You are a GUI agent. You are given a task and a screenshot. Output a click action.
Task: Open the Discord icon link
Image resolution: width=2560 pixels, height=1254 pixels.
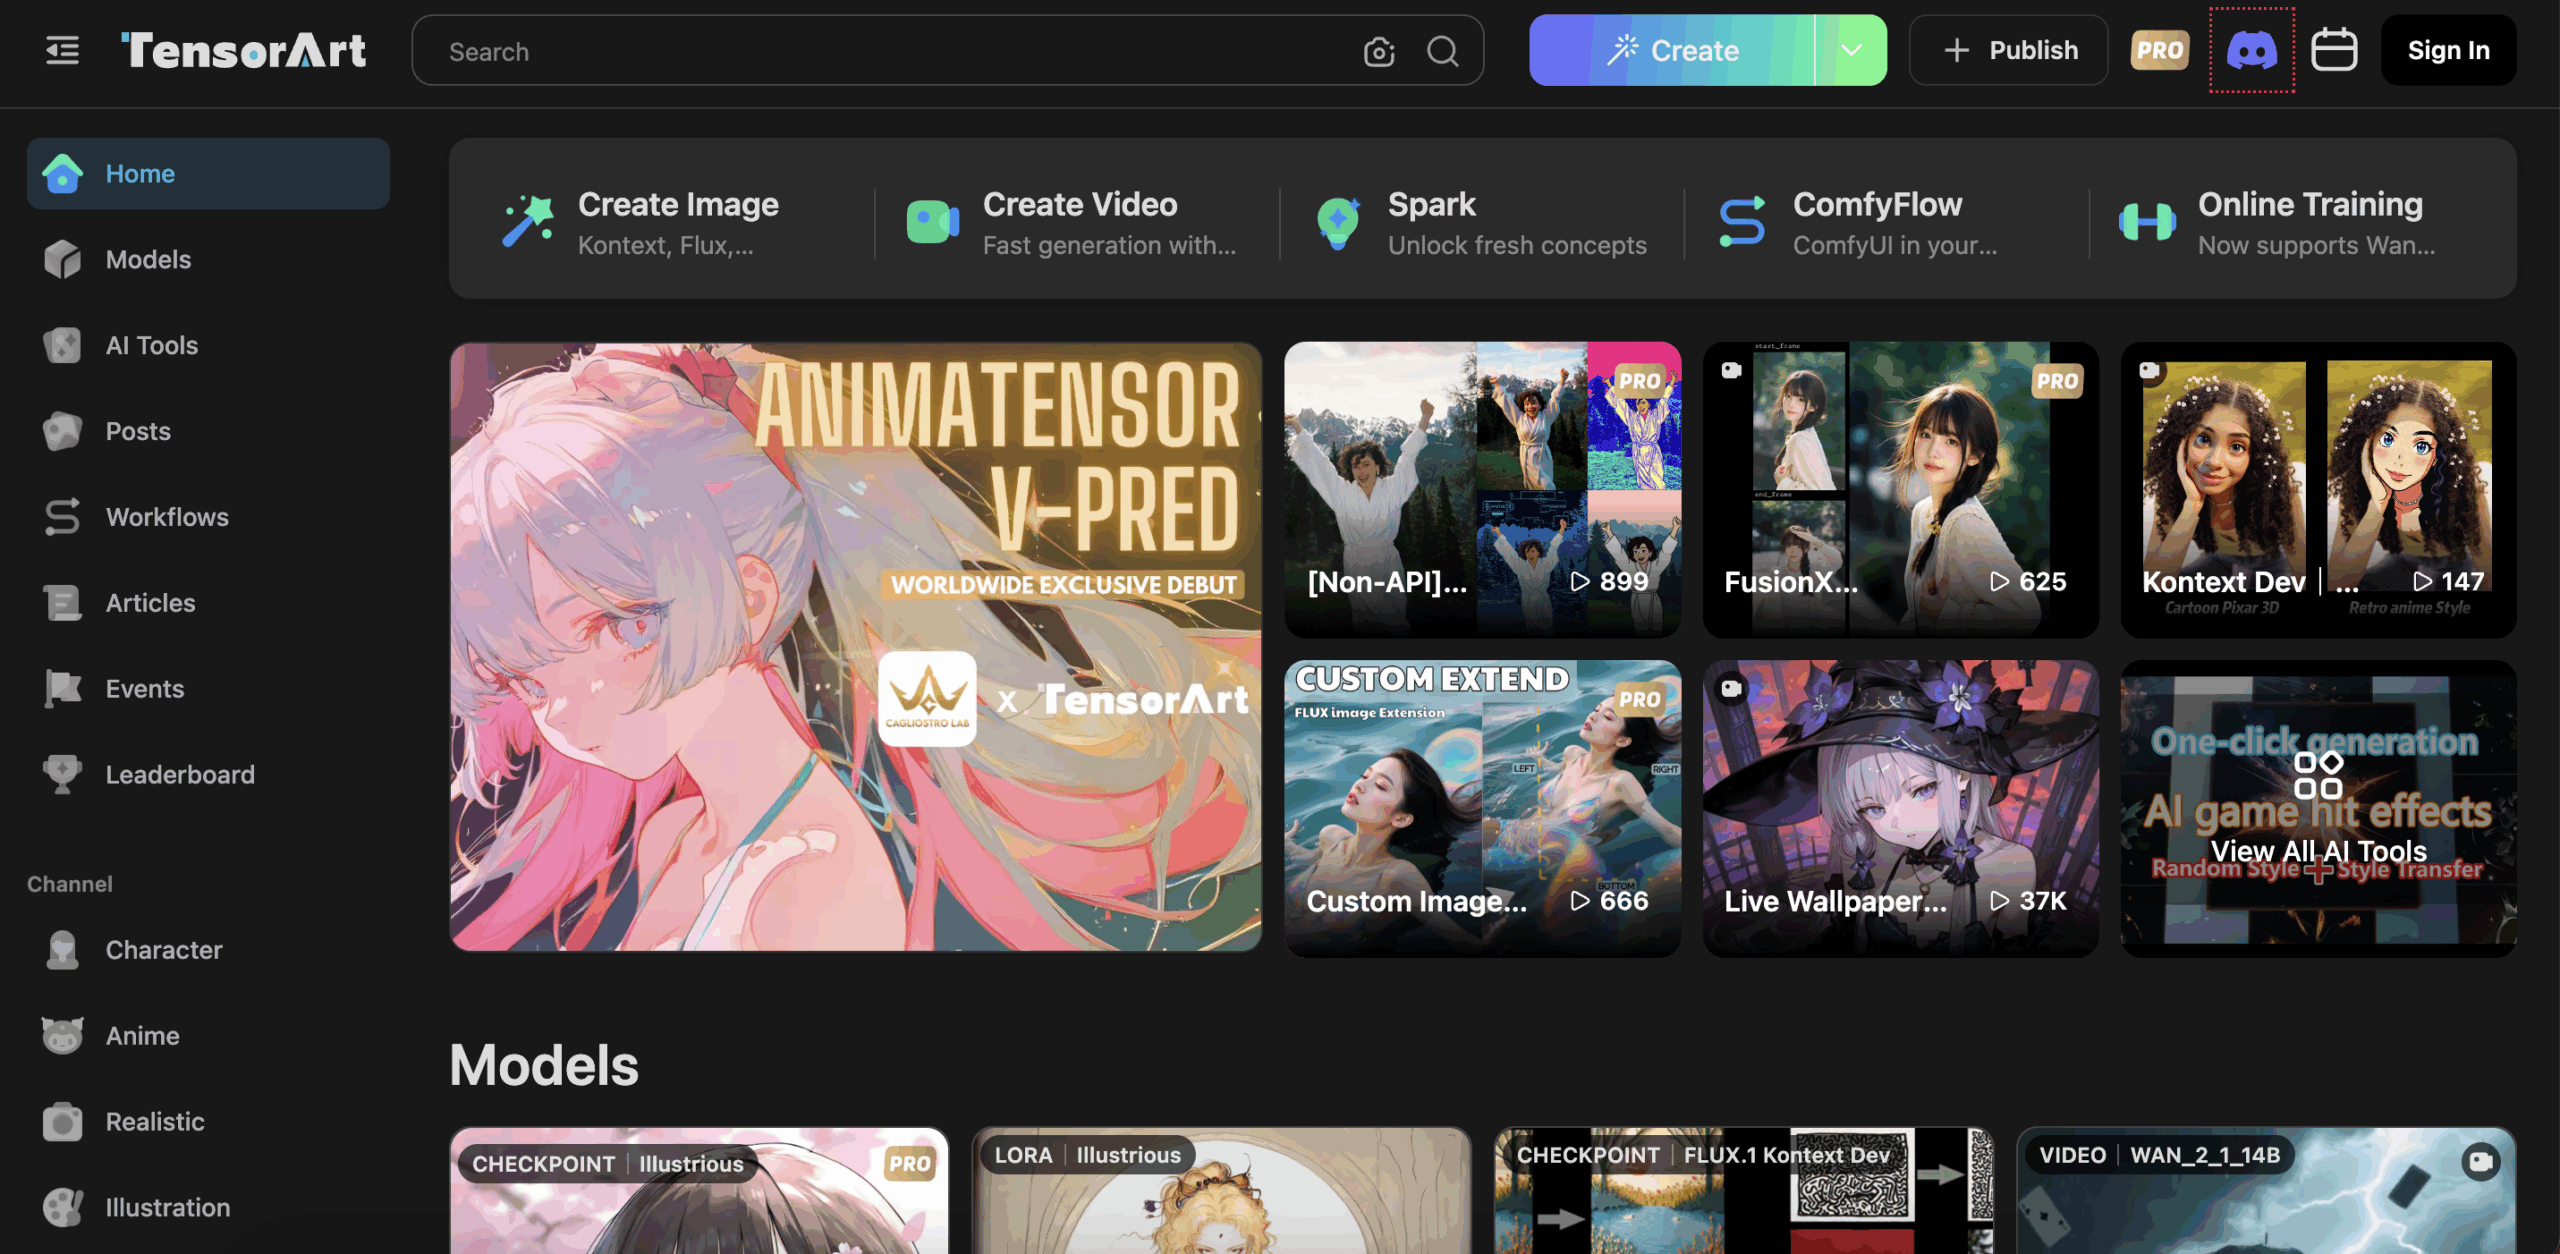click(x=2251, y=50)
